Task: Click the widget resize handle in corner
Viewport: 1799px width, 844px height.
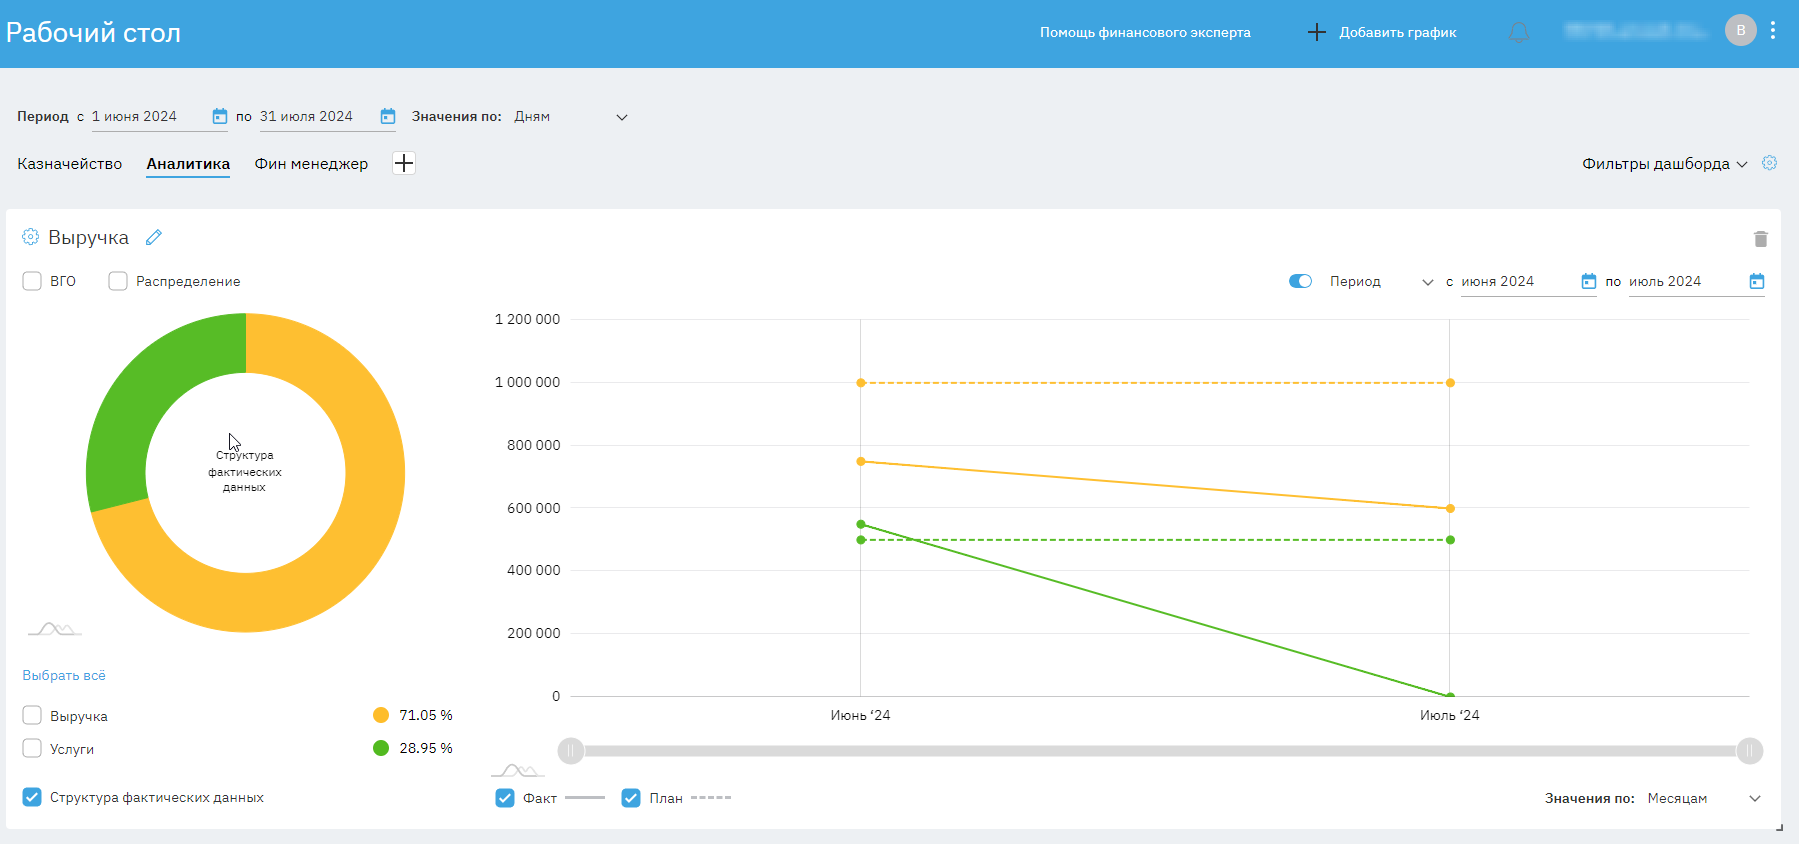Action: [1779, 827]
